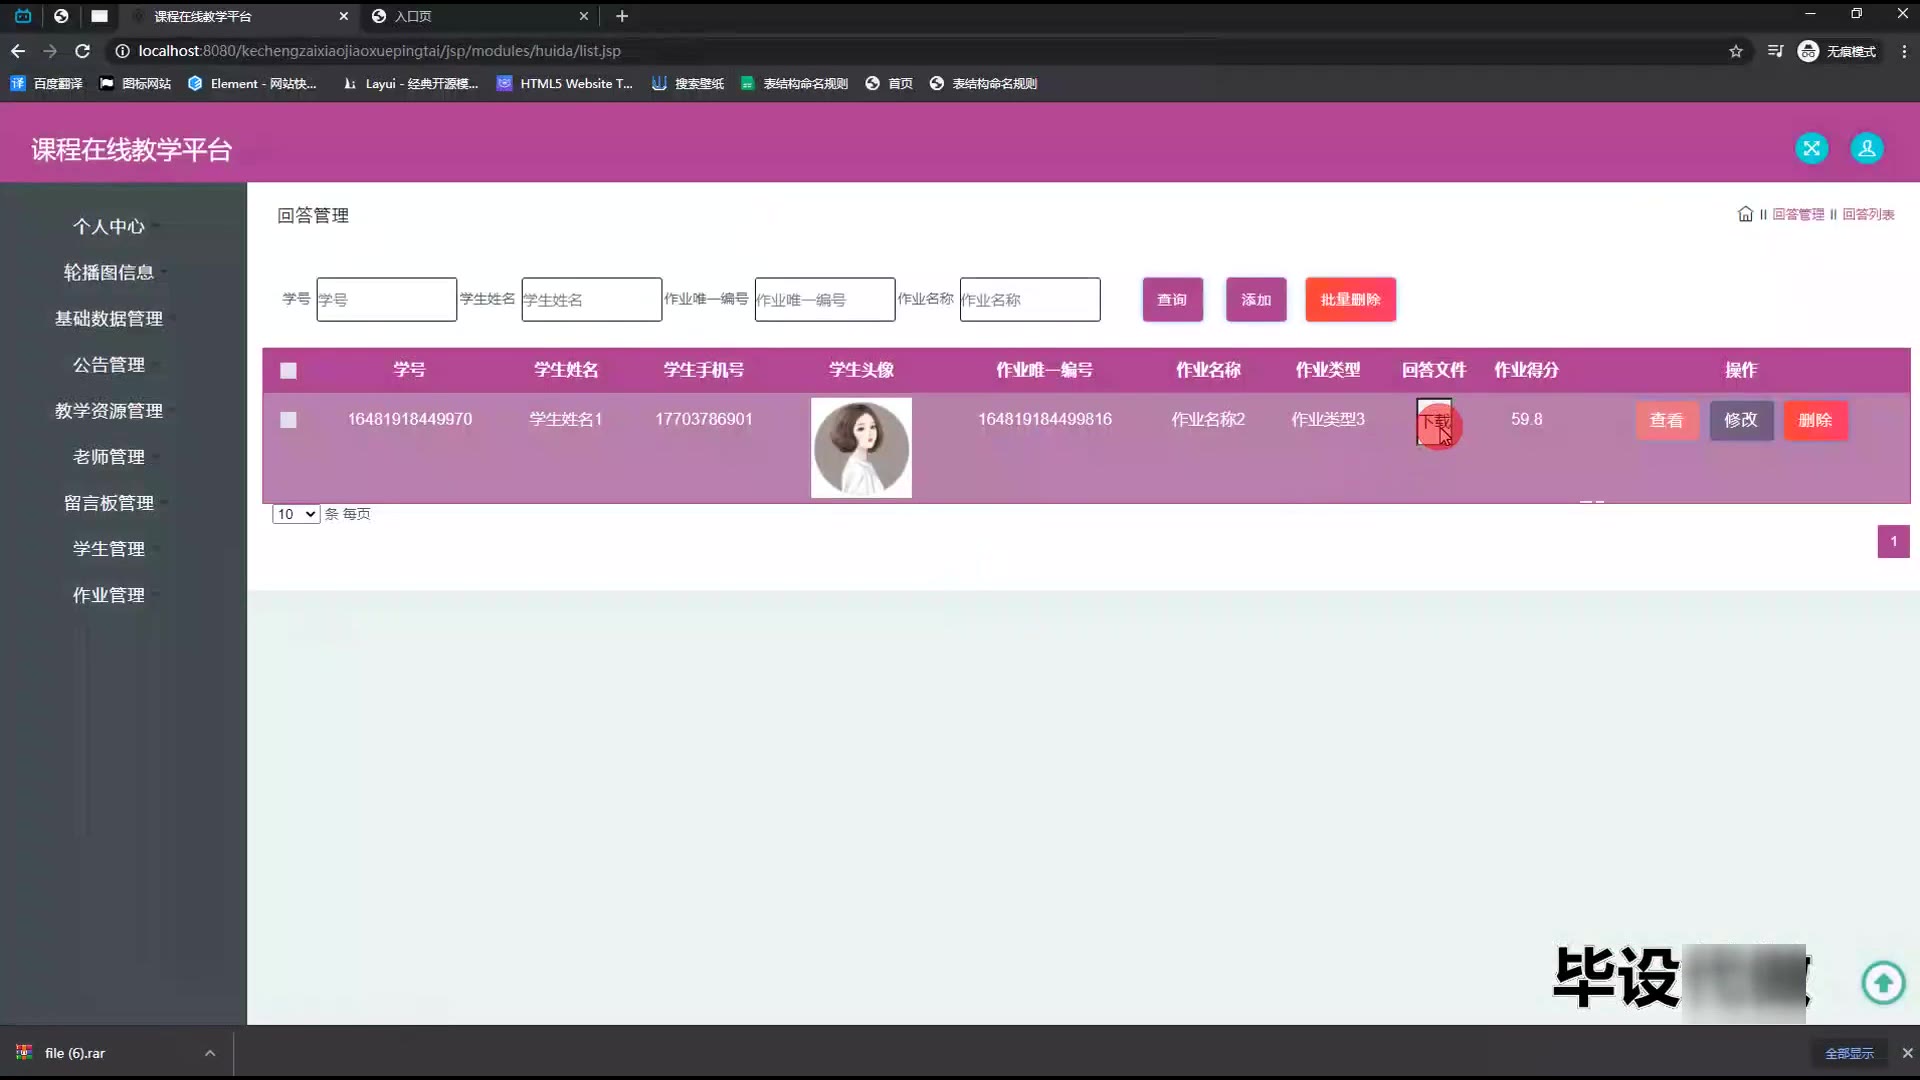This screenshot has width=1920, height=1080.
Task: Click the student avatar thumbnail
Action: pos(861,448)
